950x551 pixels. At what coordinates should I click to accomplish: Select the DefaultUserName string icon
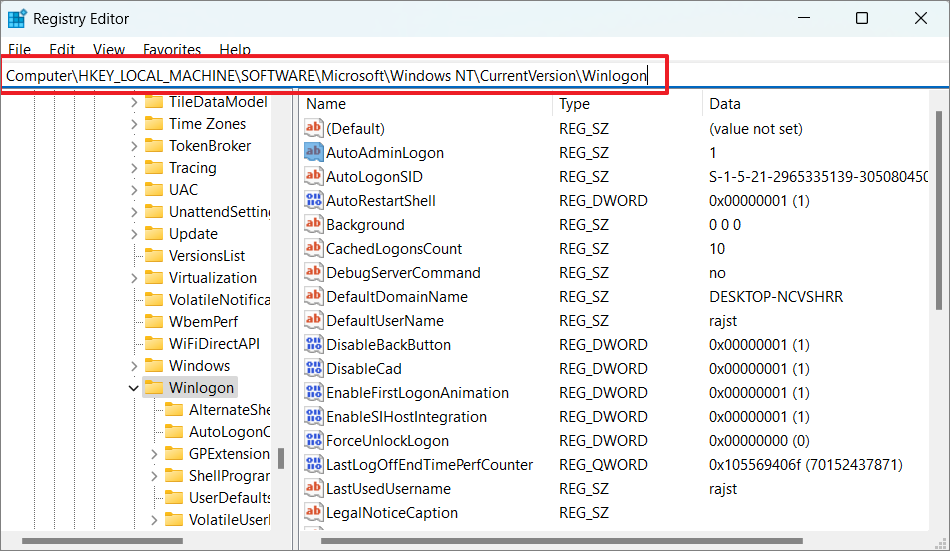coord(313,320)
